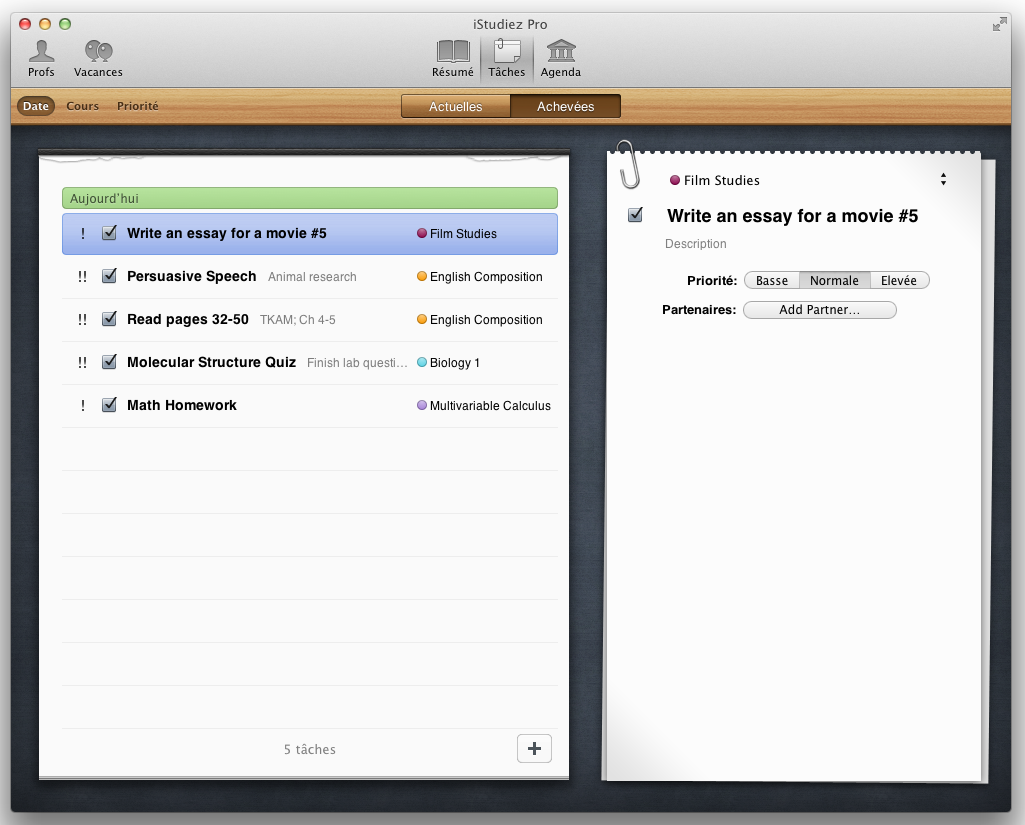Click the Biology 1 cyan color dot
Viewport: 1025px width, 825px height.
422,362
